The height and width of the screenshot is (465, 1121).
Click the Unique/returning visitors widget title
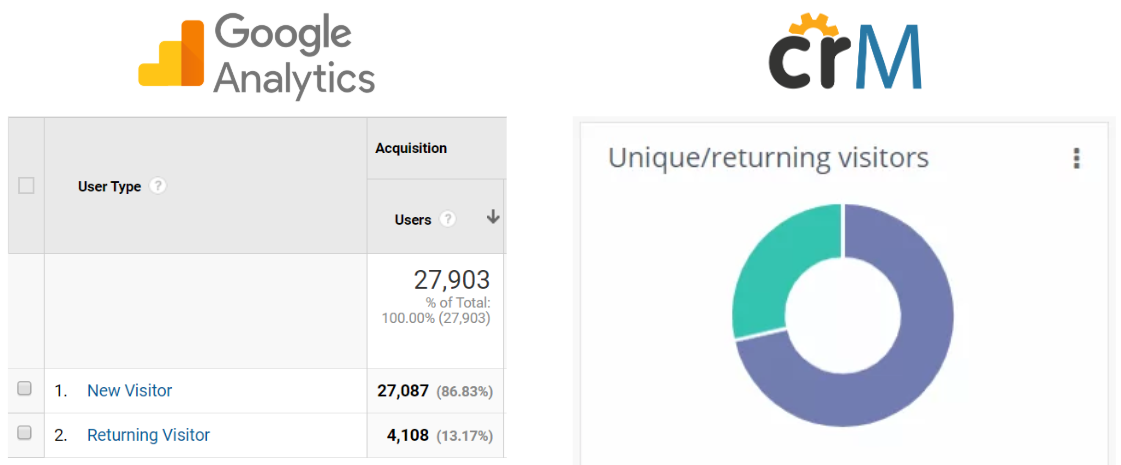click(x=768, y=157)
